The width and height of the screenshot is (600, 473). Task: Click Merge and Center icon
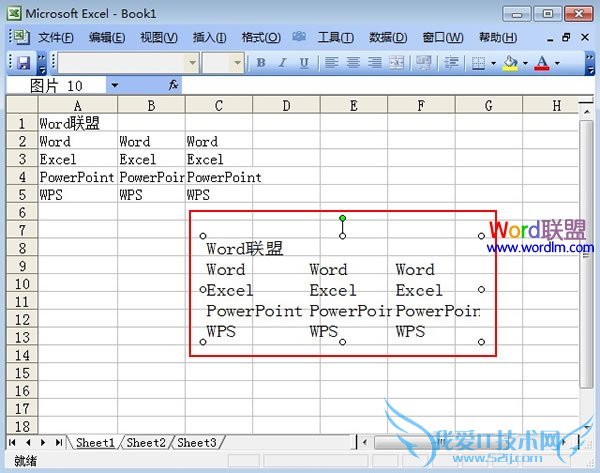396,62
